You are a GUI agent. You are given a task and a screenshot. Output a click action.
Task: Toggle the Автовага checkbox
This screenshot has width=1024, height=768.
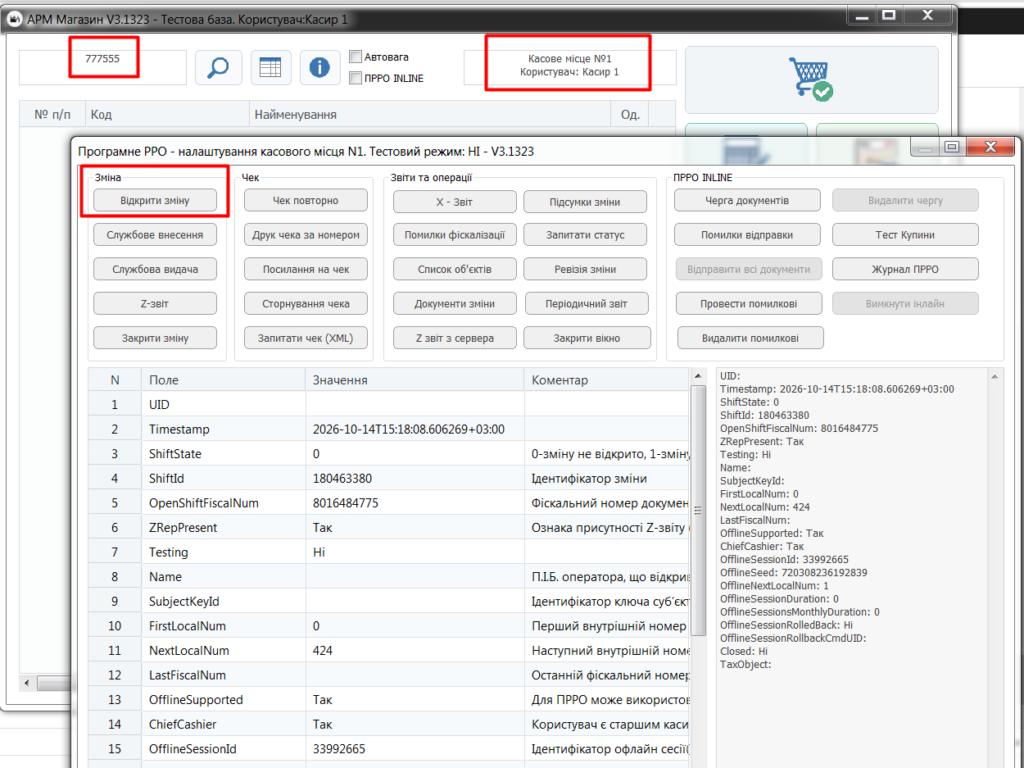[355, 57]
